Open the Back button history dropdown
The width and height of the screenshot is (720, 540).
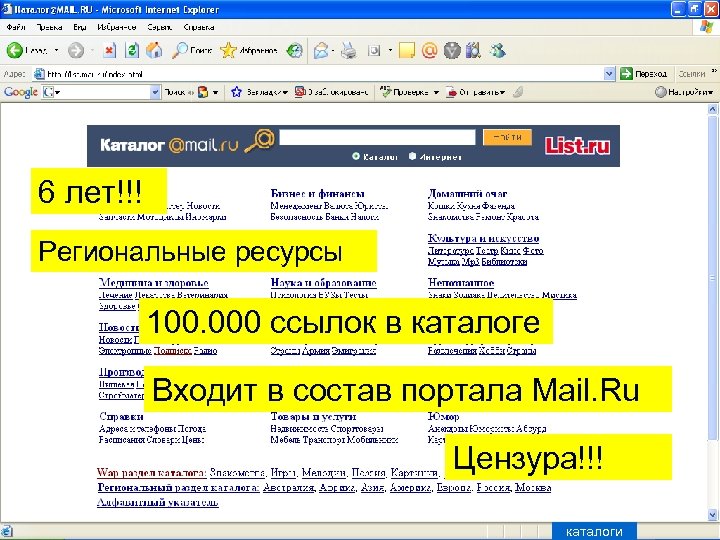56,50
